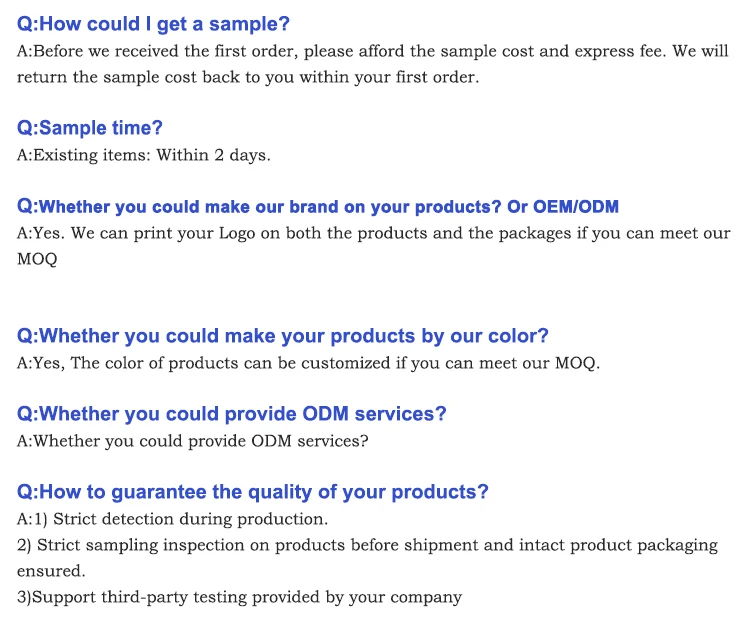Click the 'Existing items: Within 2 days' answer
Viewport: 750px width, 619px height.
(x=144, y=155)
